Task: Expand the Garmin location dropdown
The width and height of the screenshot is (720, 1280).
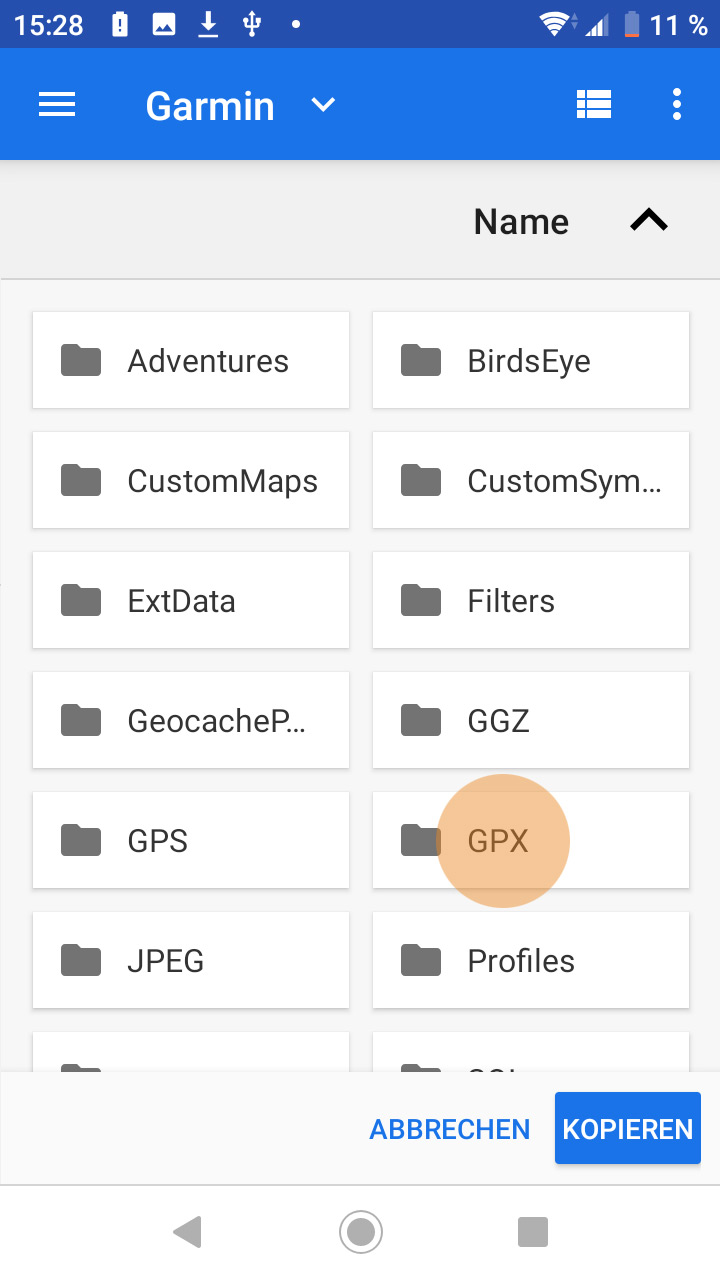Action: (x=322, y=105)
